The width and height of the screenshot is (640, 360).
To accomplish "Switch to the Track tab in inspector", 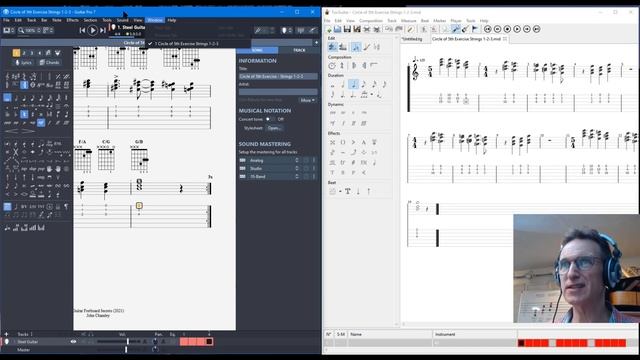I will [299, 50].
